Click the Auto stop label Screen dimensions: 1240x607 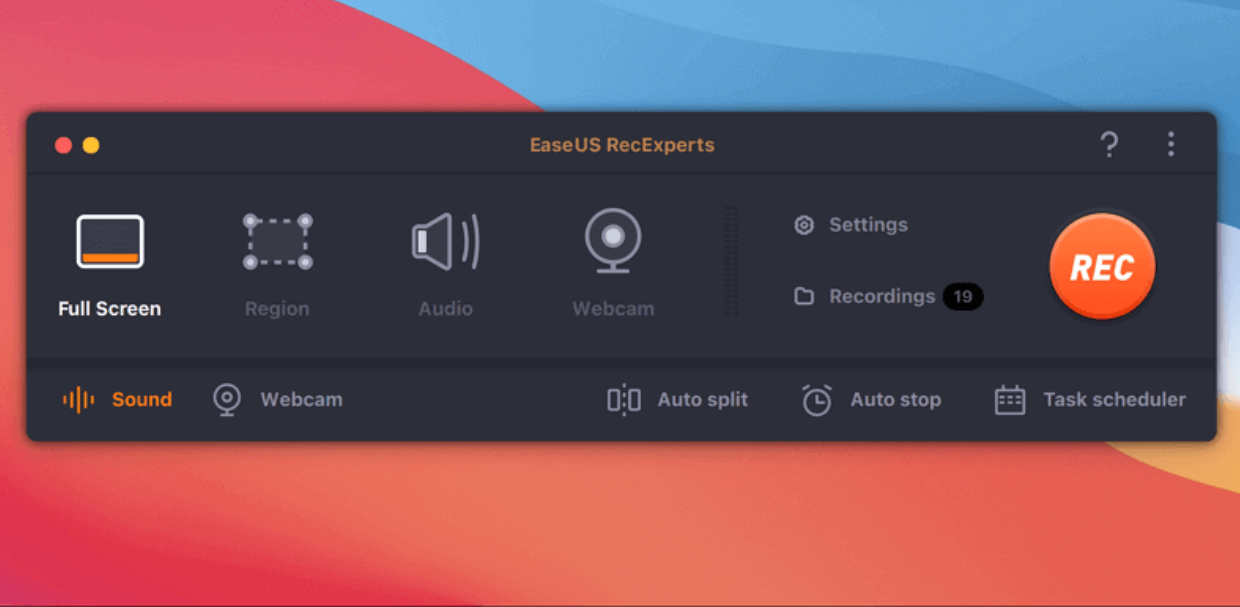(x=896, y=400)
